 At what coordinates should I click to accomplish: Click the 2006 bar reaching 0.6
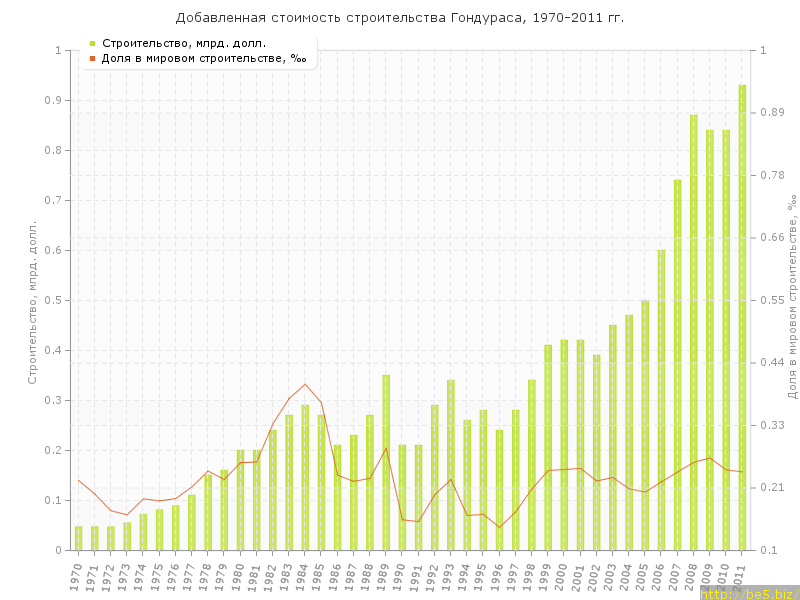[x=661, y=400]
